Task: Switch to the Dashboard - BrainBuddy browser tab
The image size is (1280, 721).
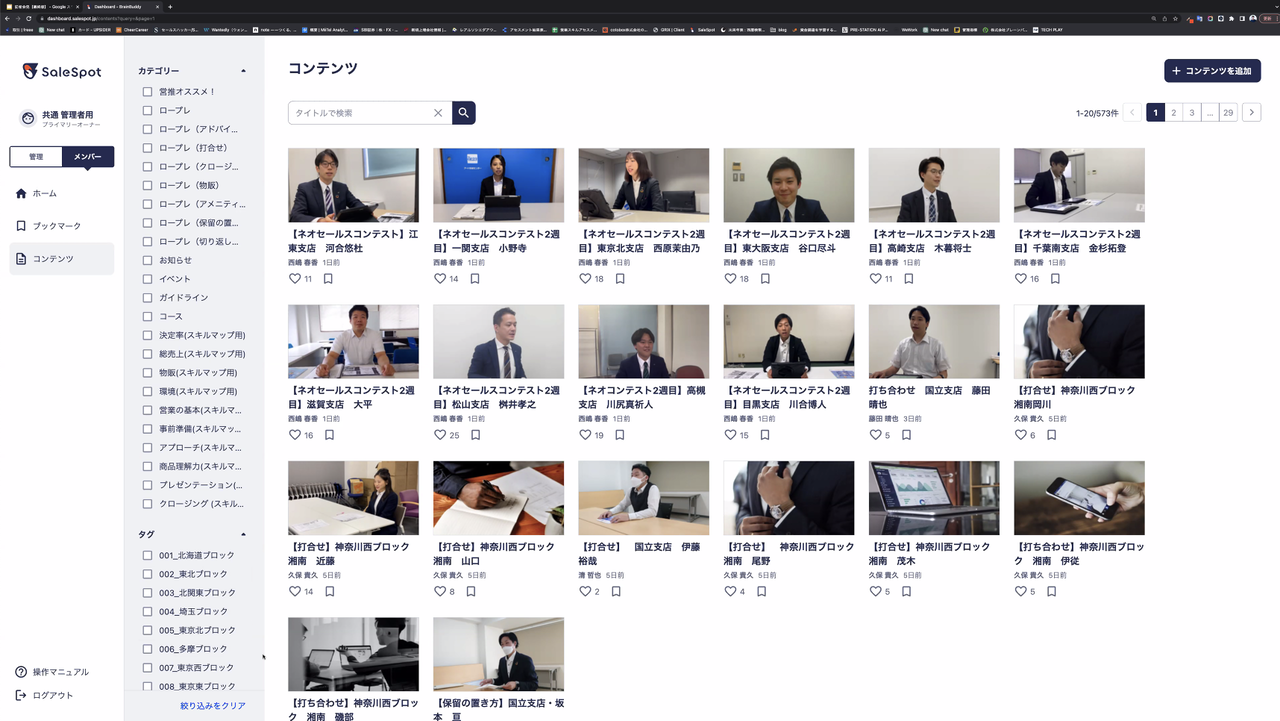Action: [x=122, y=6]
